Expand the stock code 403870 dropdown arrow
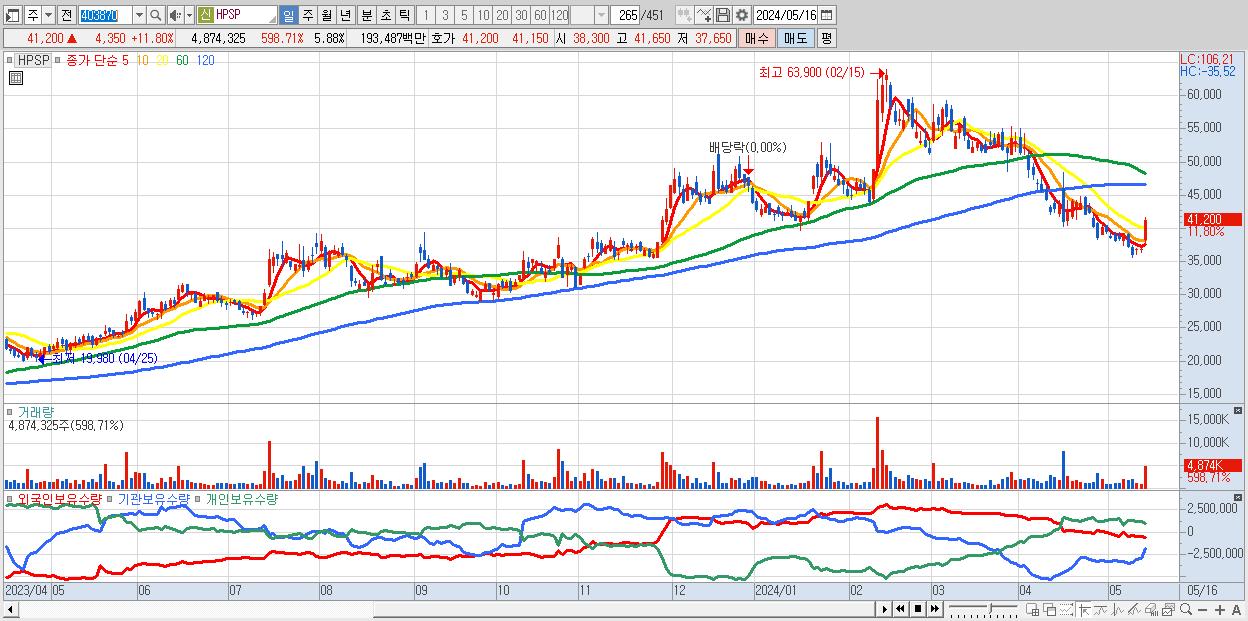Viewport: 1248px width, 621px height. click(x=139, y=16)
